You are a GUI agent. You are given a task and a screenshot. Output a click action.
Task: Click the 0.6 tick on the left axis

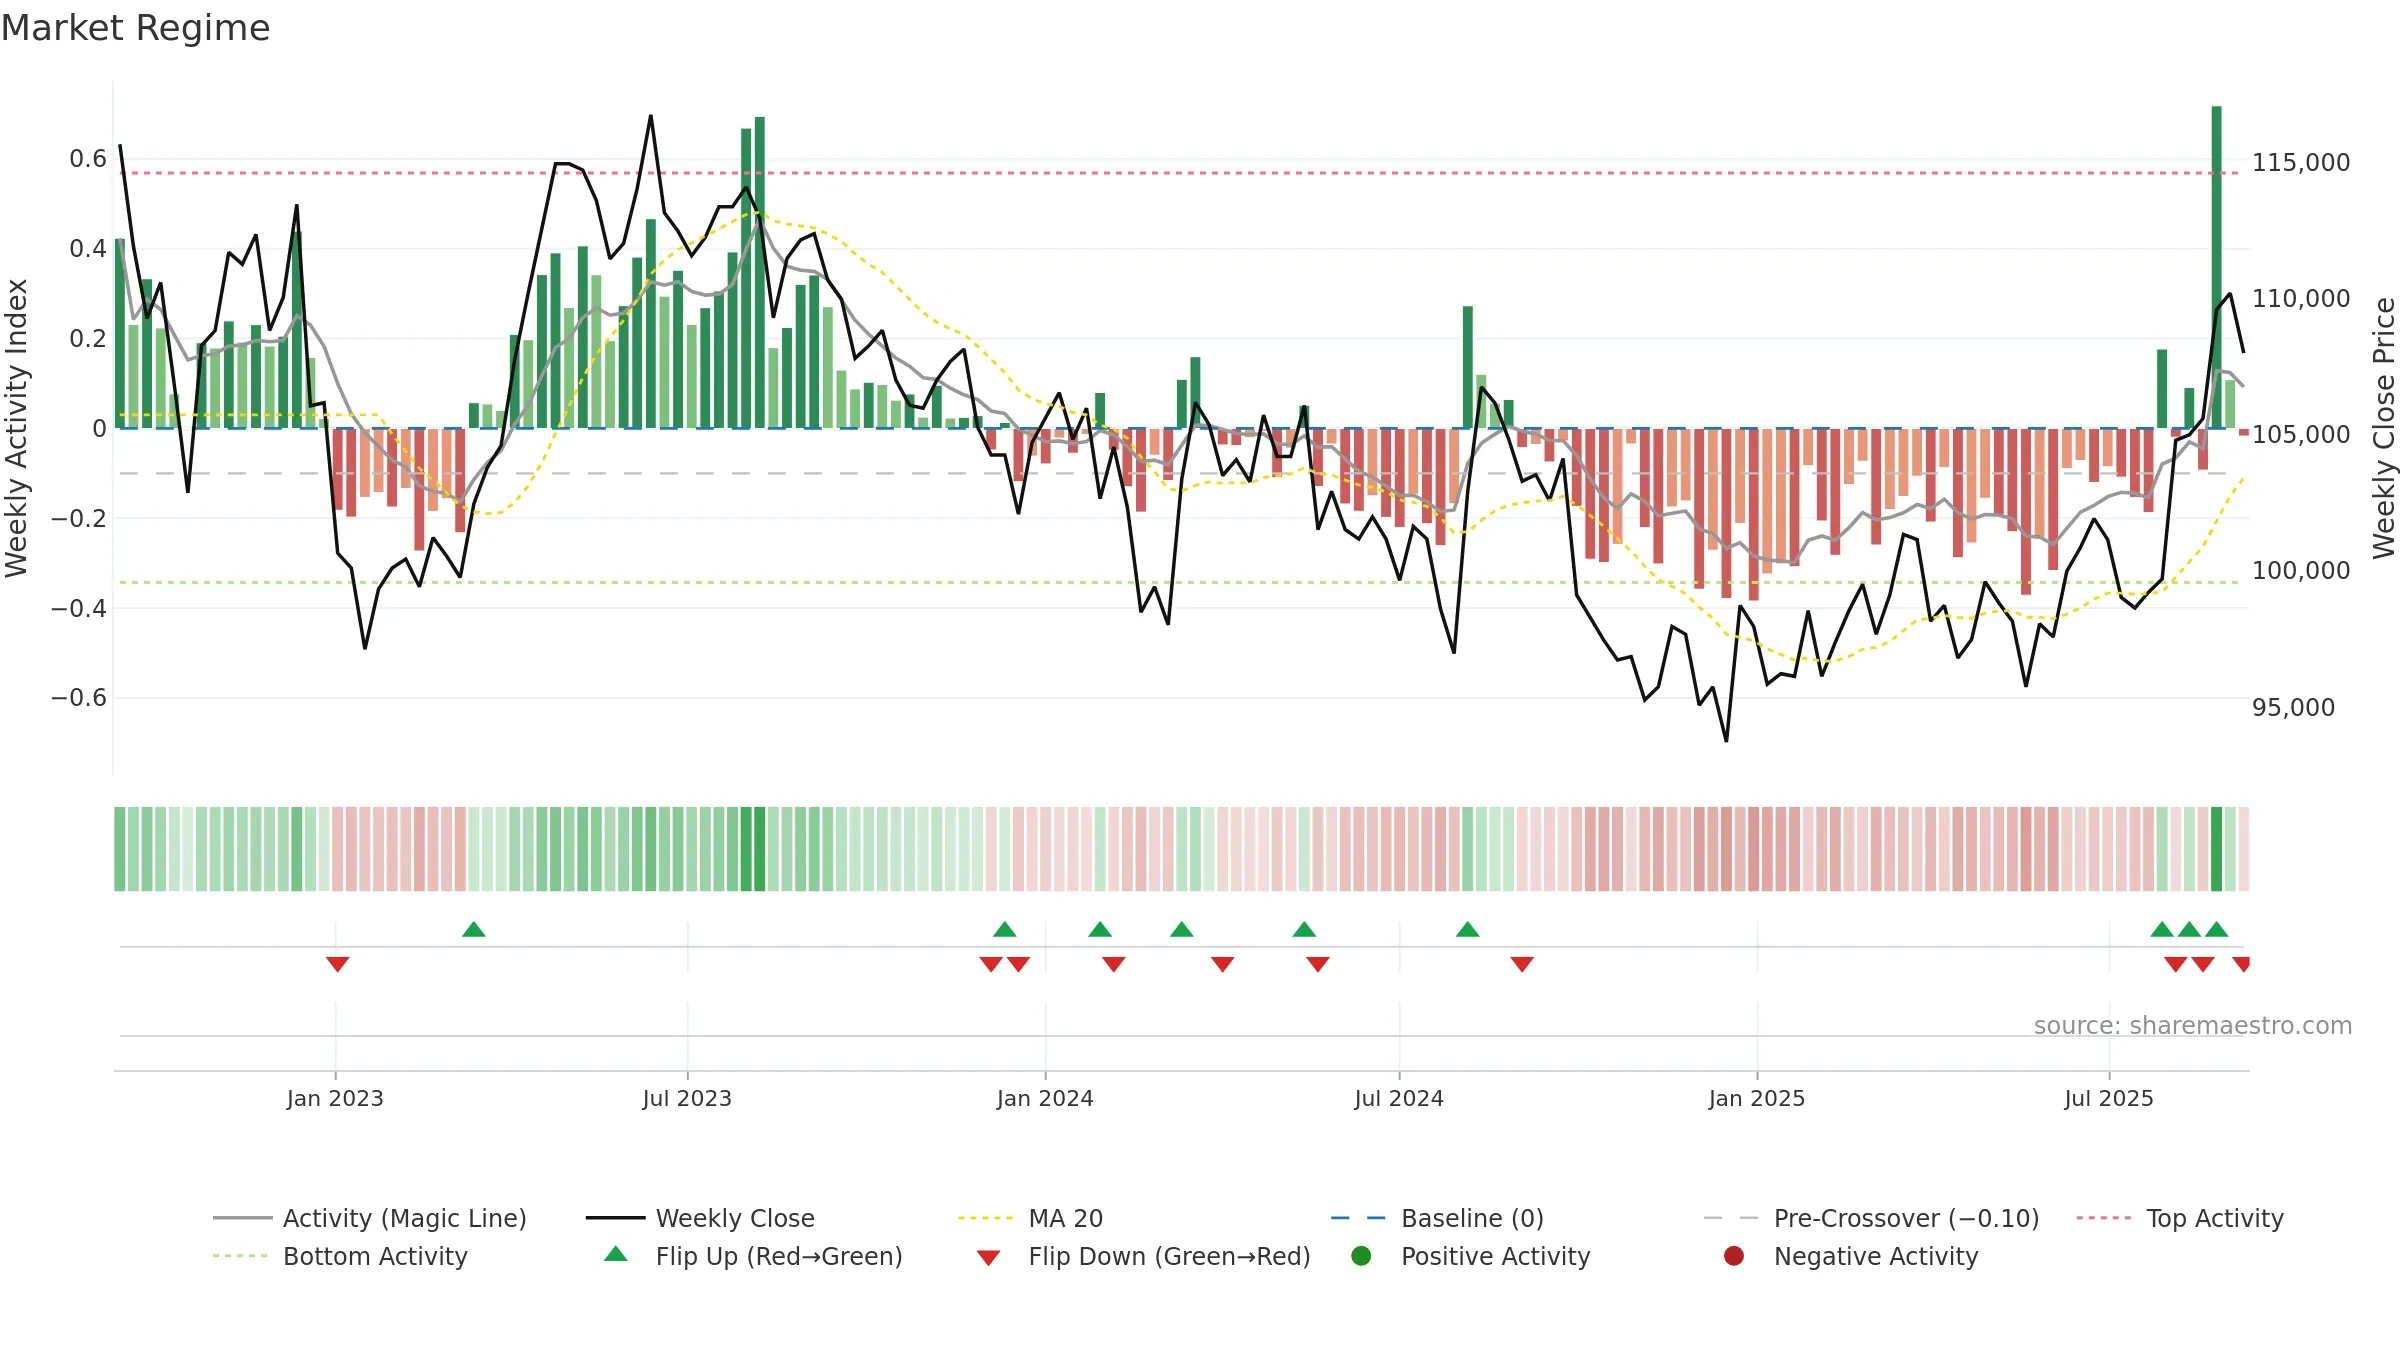coord(88,159)
